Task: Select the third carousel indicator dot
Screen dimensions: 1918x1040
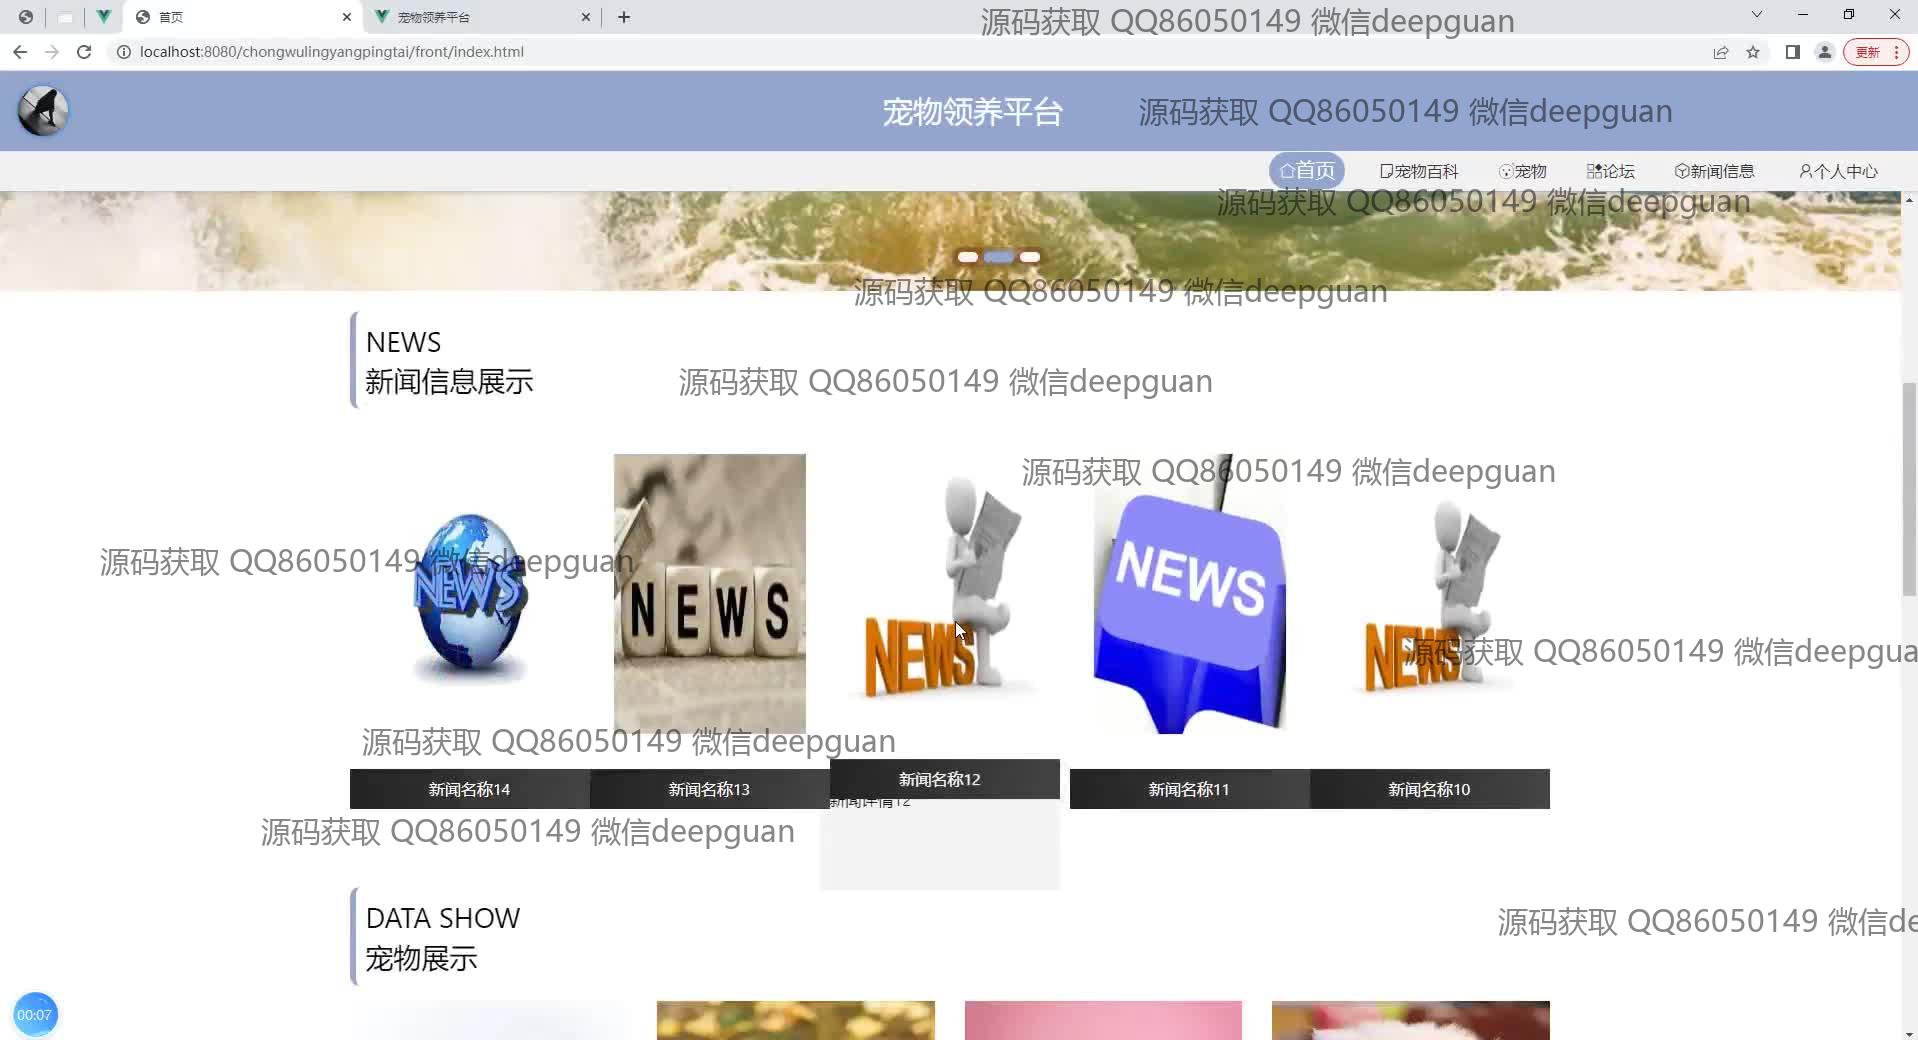Action: [1030, 257]
